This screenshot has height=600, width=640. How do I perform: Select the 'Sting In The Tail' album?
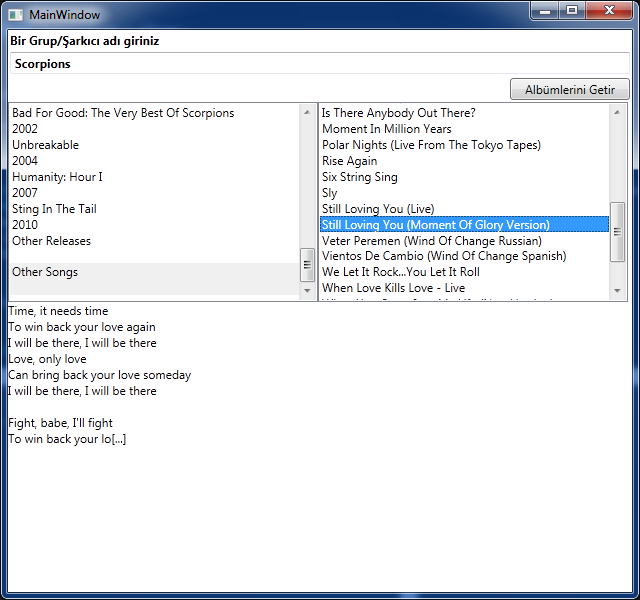point(54,209)
